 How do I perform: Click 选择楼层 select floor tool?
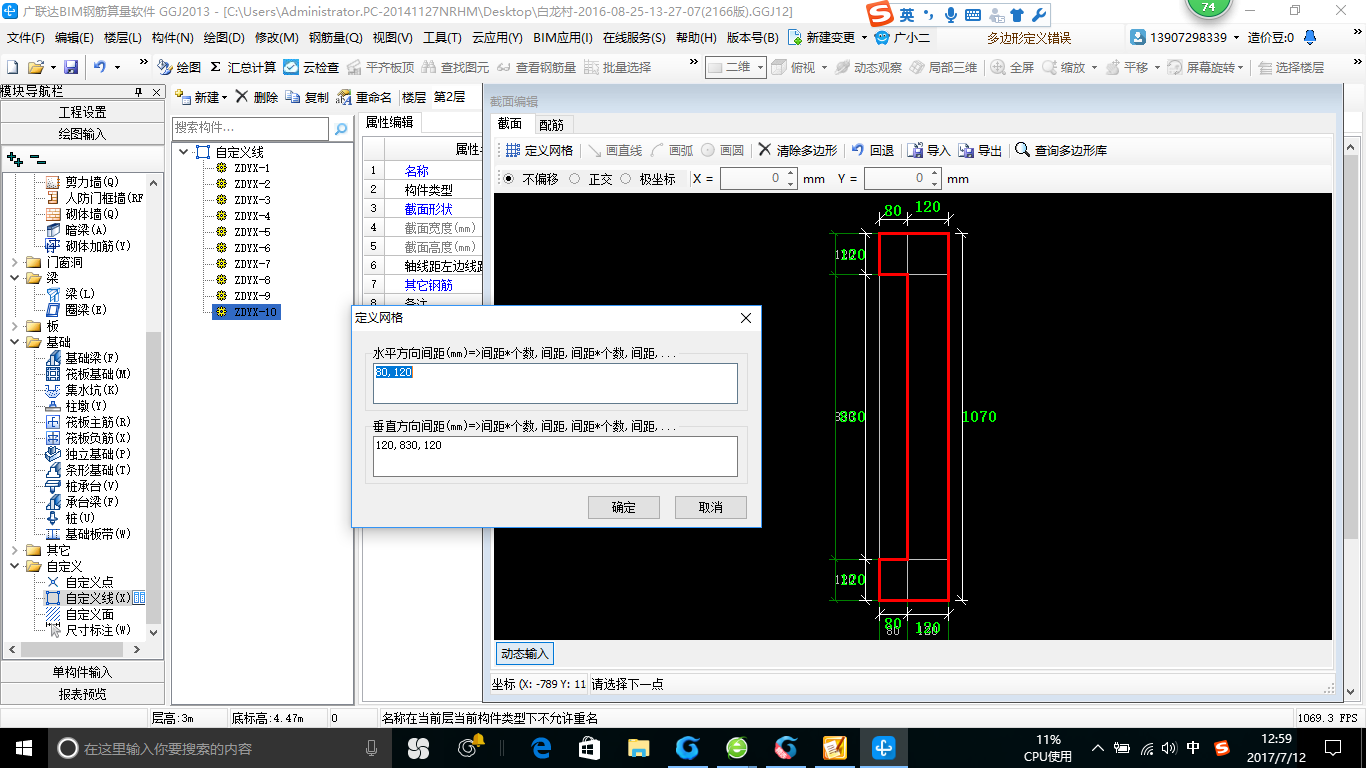point(1292,67)
